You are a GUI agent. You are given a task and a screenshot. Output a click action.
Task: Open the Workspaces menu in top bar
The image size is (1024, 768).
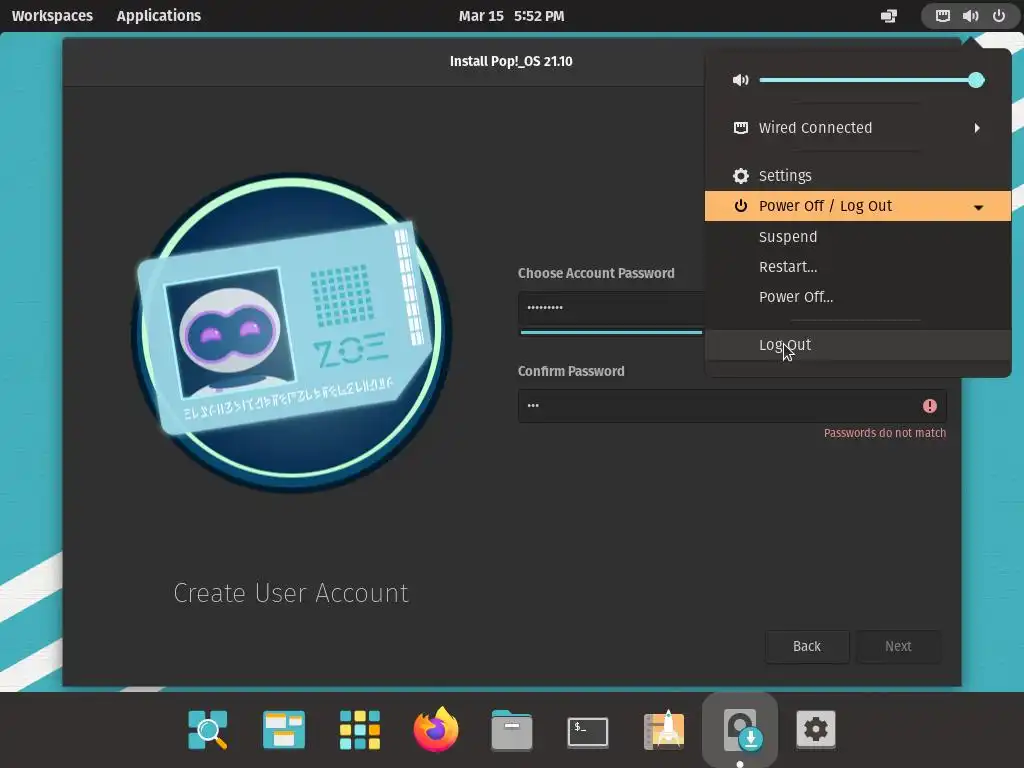(x=52, y=16)
